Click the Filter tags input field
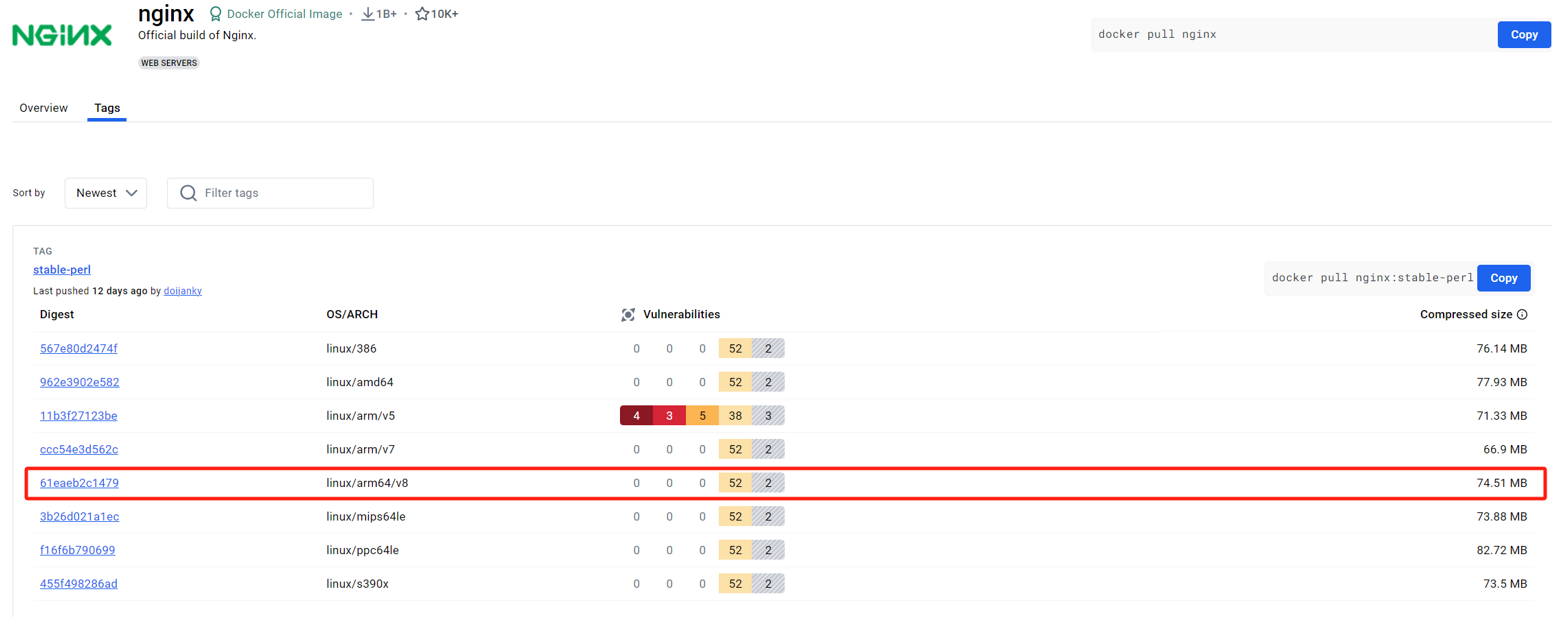The height and width of the screenshot is (617, 1552). (282, 193)
